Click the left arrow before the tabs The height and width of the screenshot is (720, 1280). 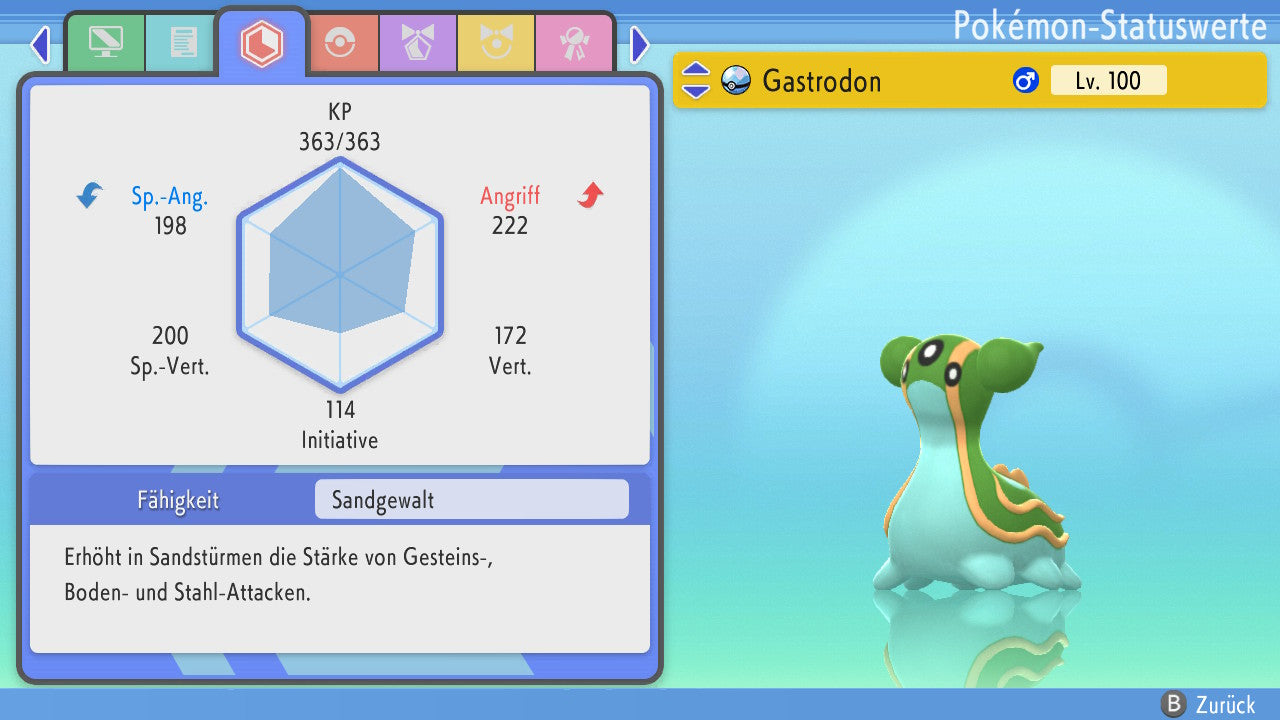point(40,44)
